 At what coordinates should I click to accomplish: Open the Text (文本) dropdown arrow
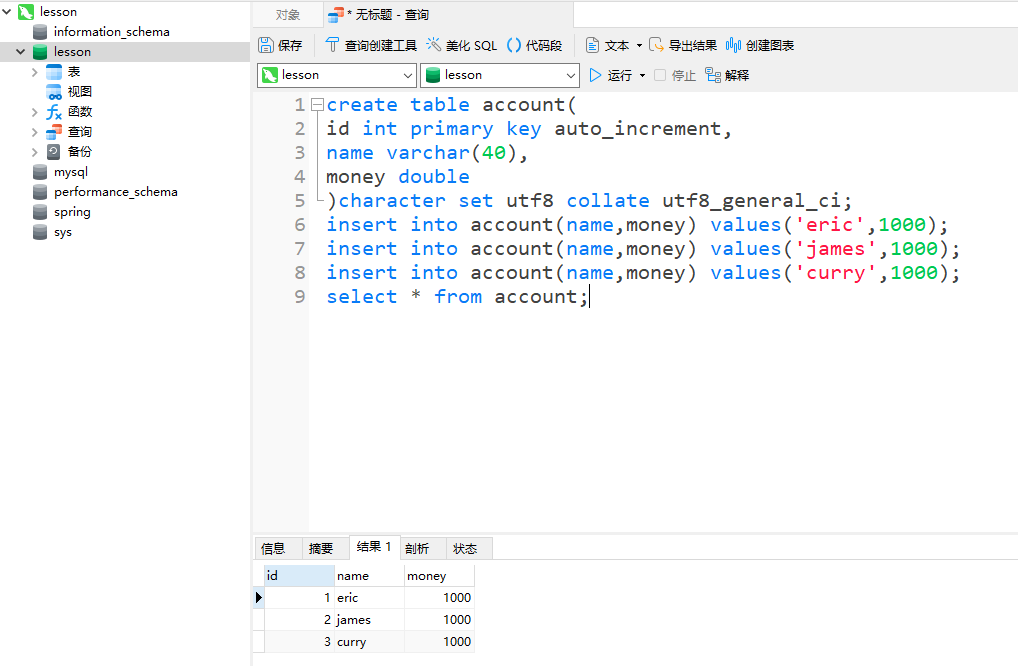tap(639, 45)
